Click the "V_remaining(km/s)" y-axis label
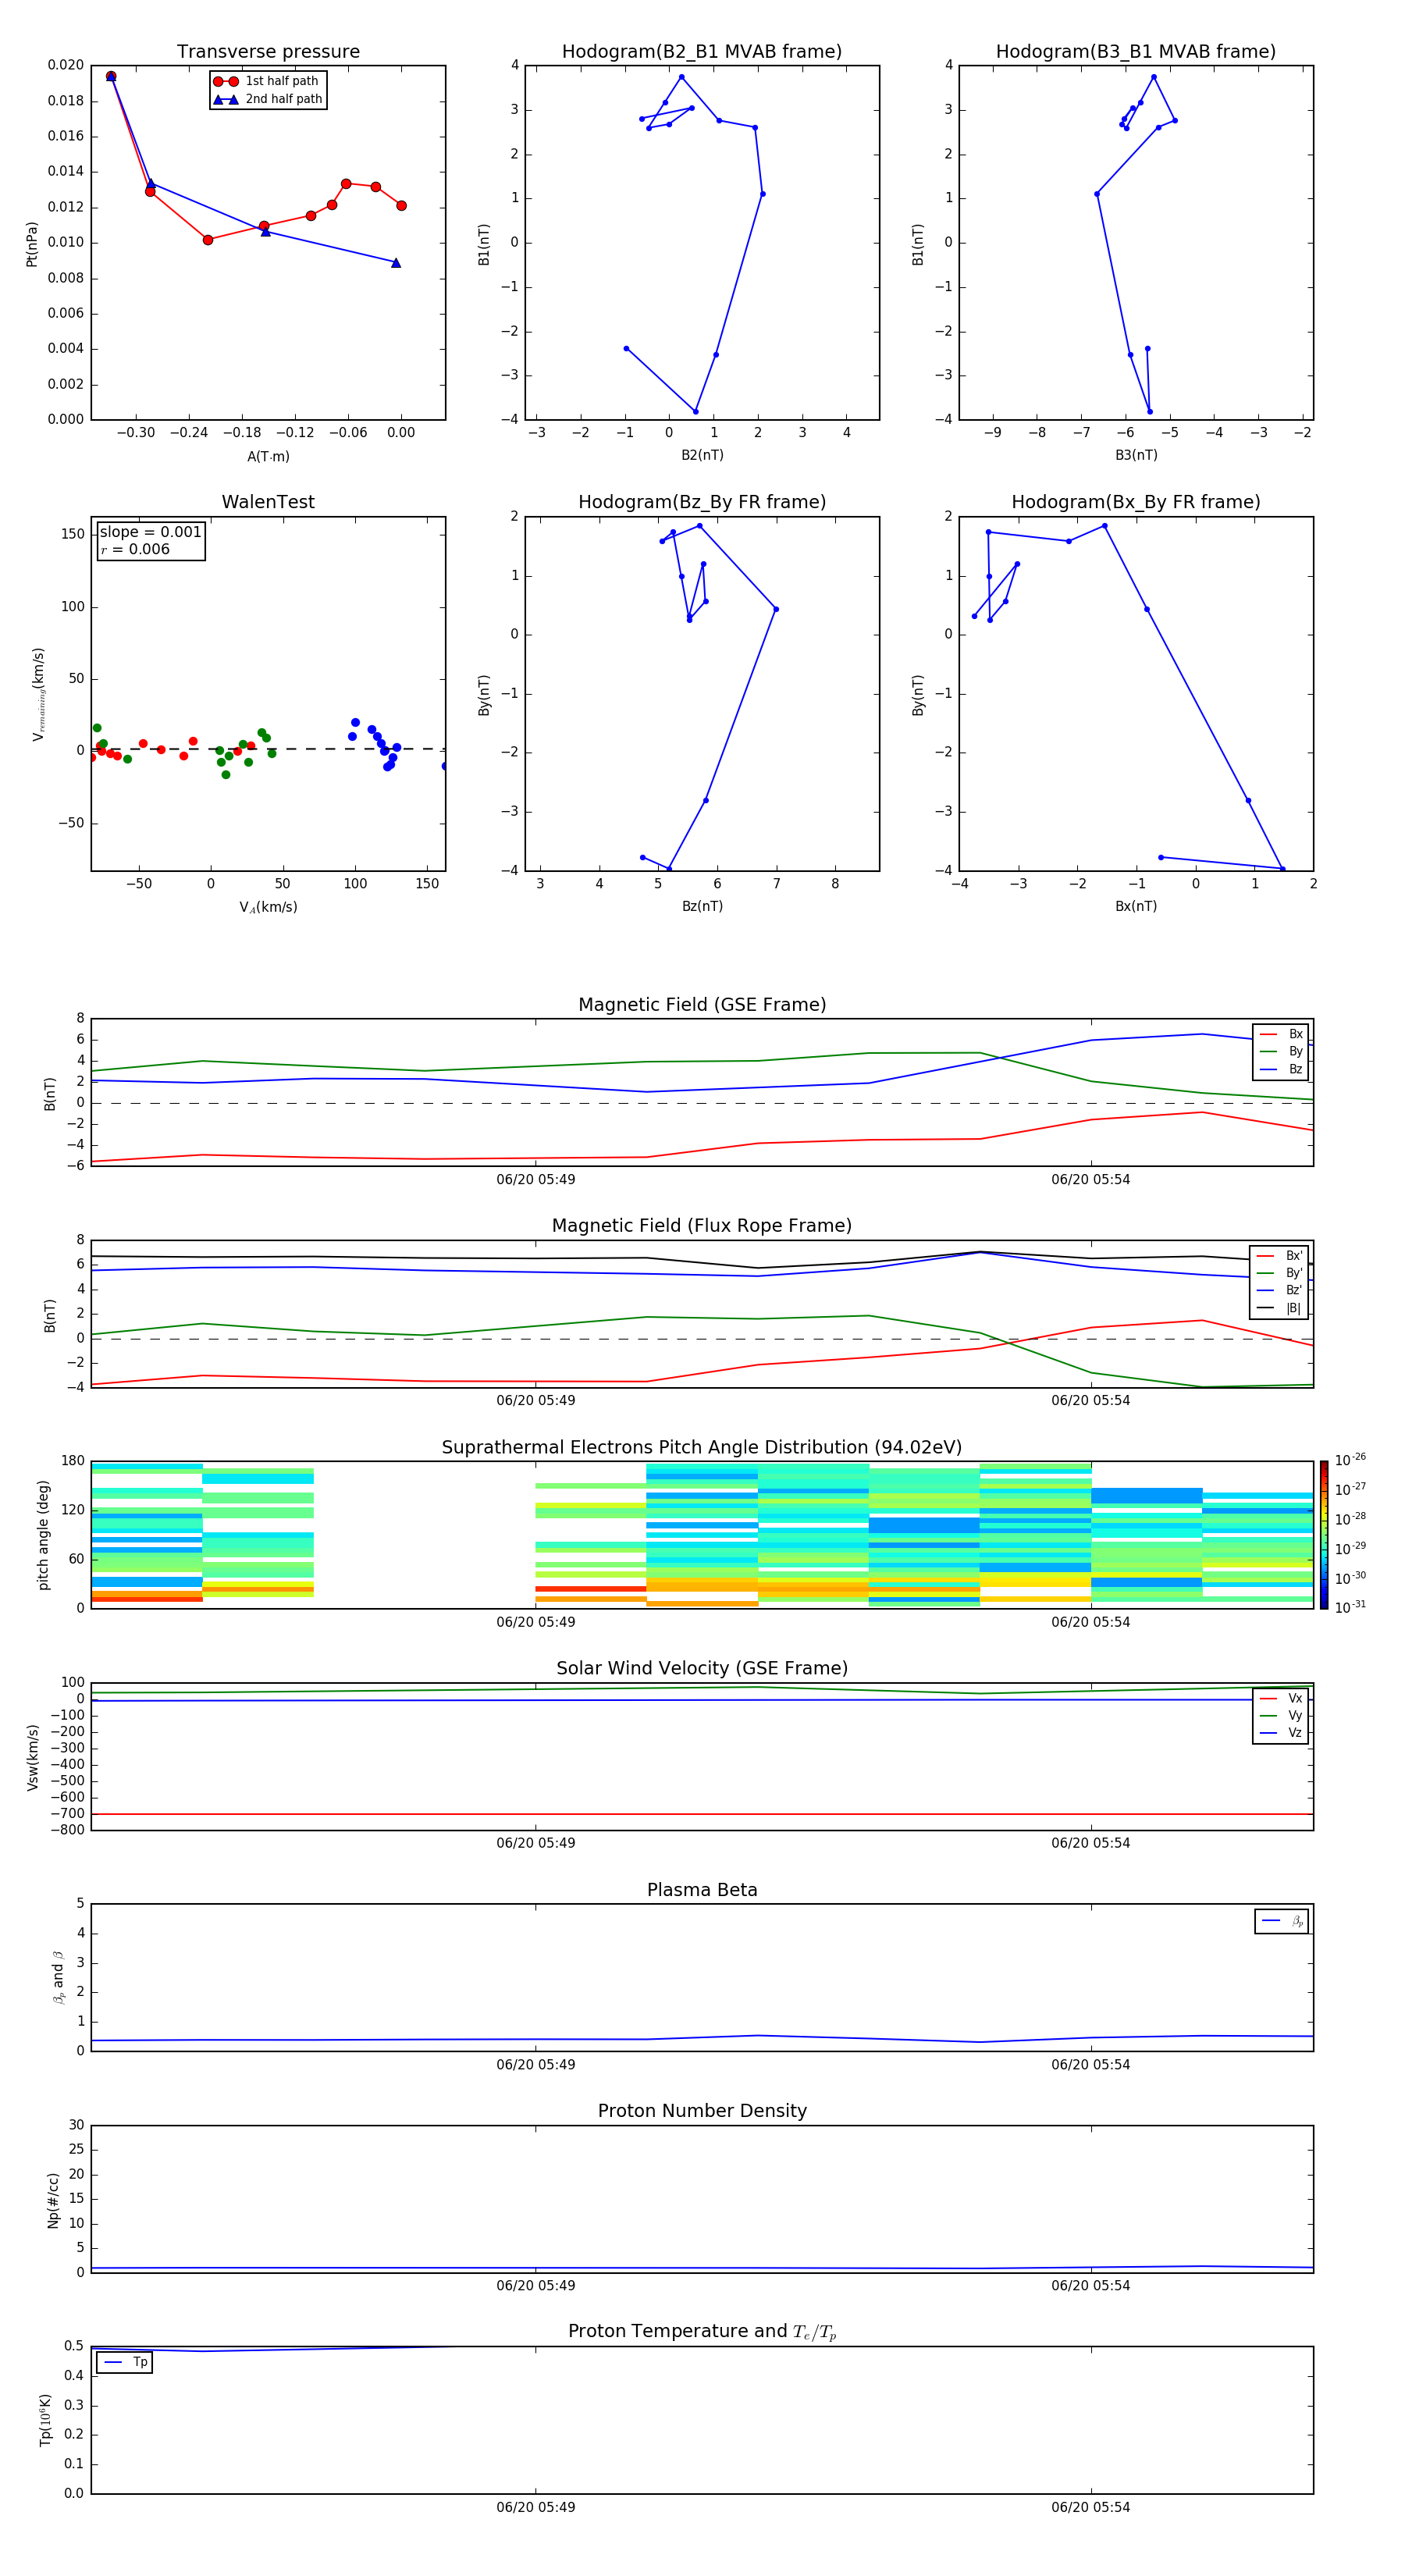The height and width of the screenshot is (2576, 1405). point(38,694)
